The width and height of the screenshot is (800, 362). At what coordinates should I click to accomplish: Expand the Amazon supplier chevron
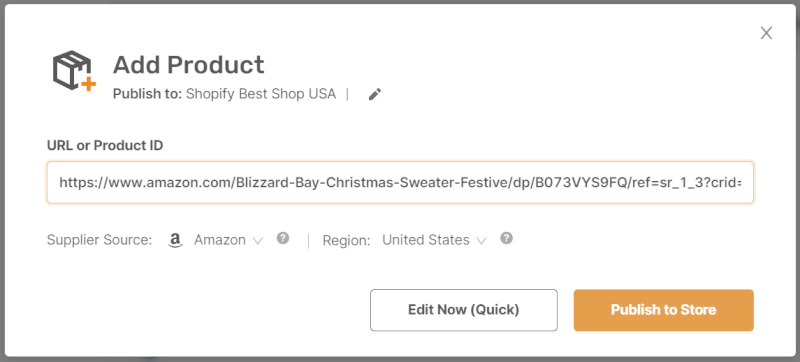pos(258,241)
